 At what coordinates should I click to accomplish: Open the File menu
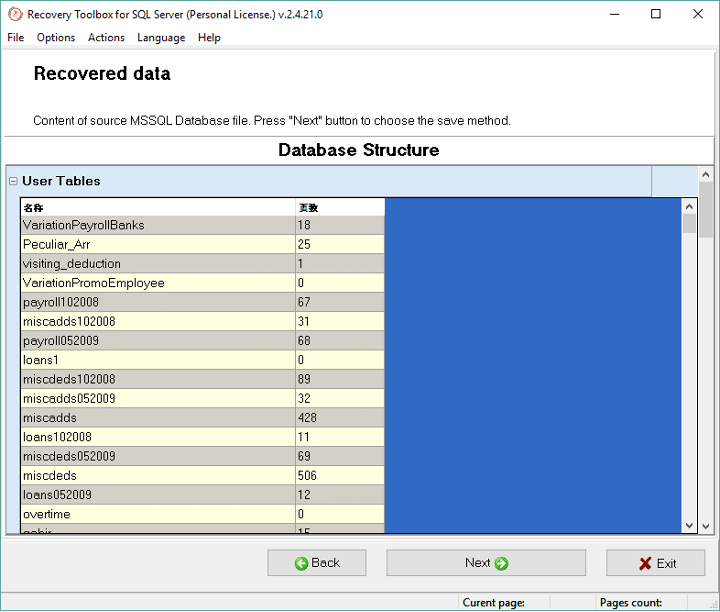tap(16, 38)
